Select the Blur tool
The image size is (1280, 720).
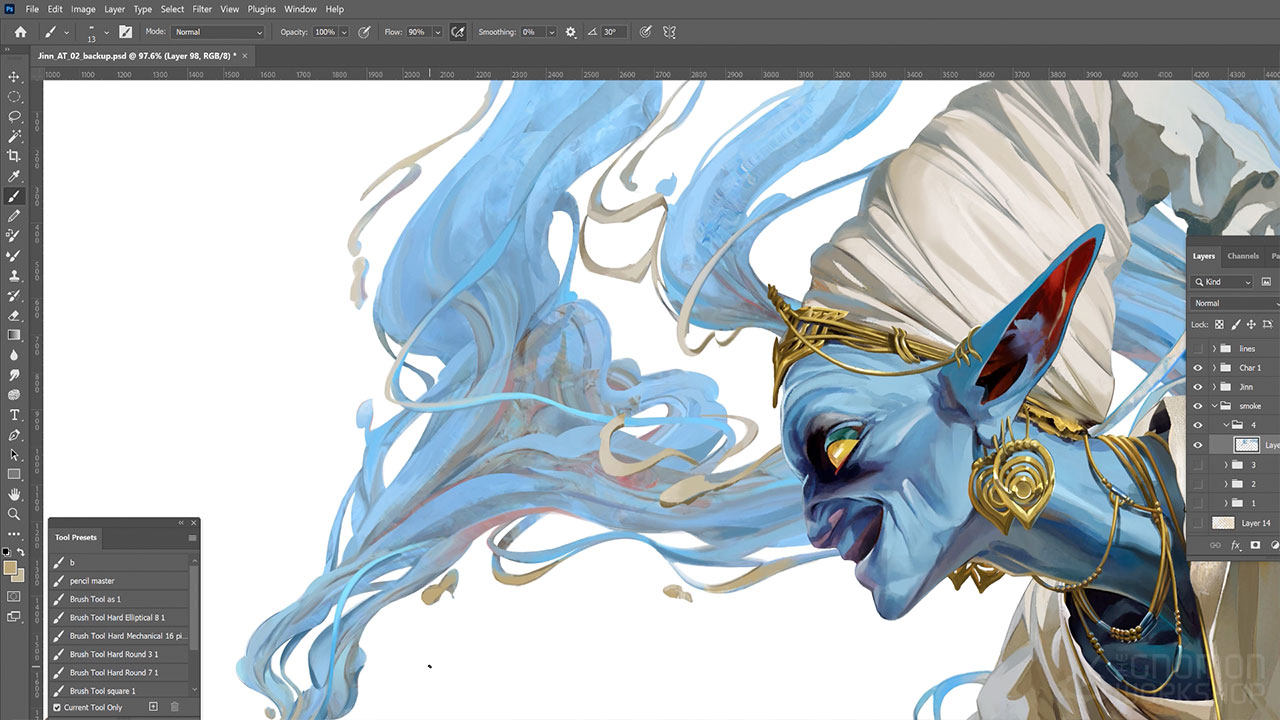[14, 355]
